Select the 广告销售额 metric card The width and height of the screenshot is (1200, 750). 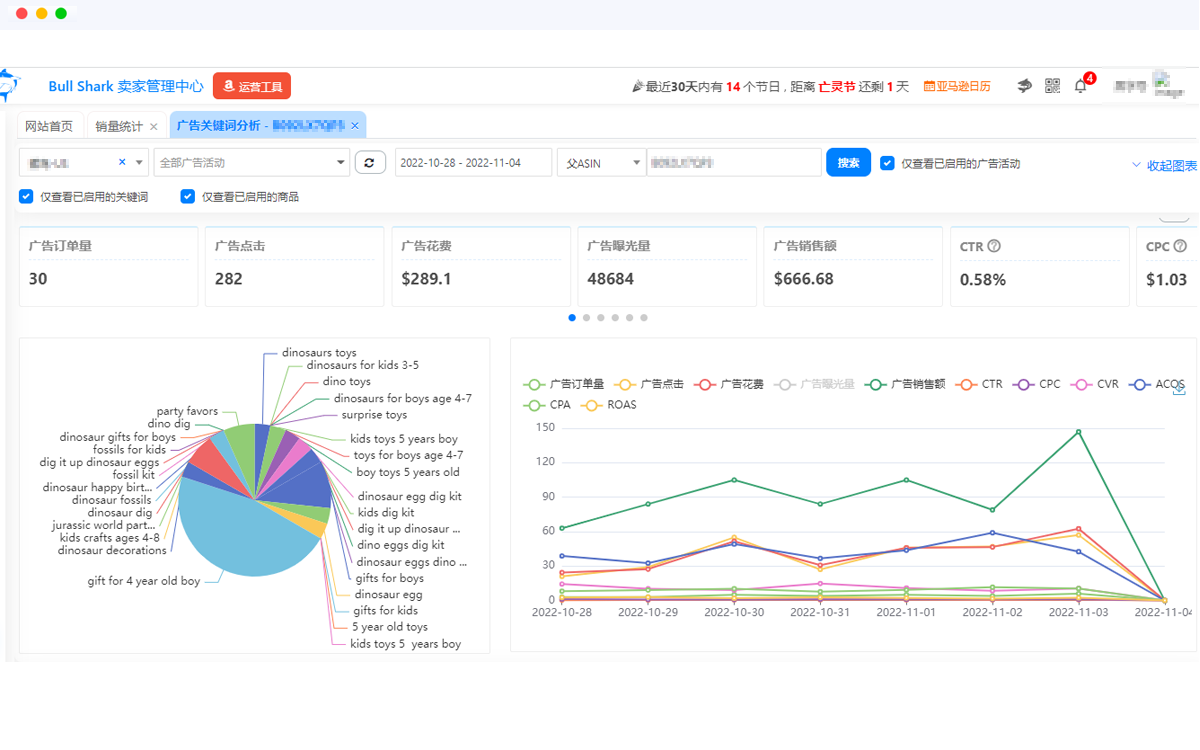853,266
